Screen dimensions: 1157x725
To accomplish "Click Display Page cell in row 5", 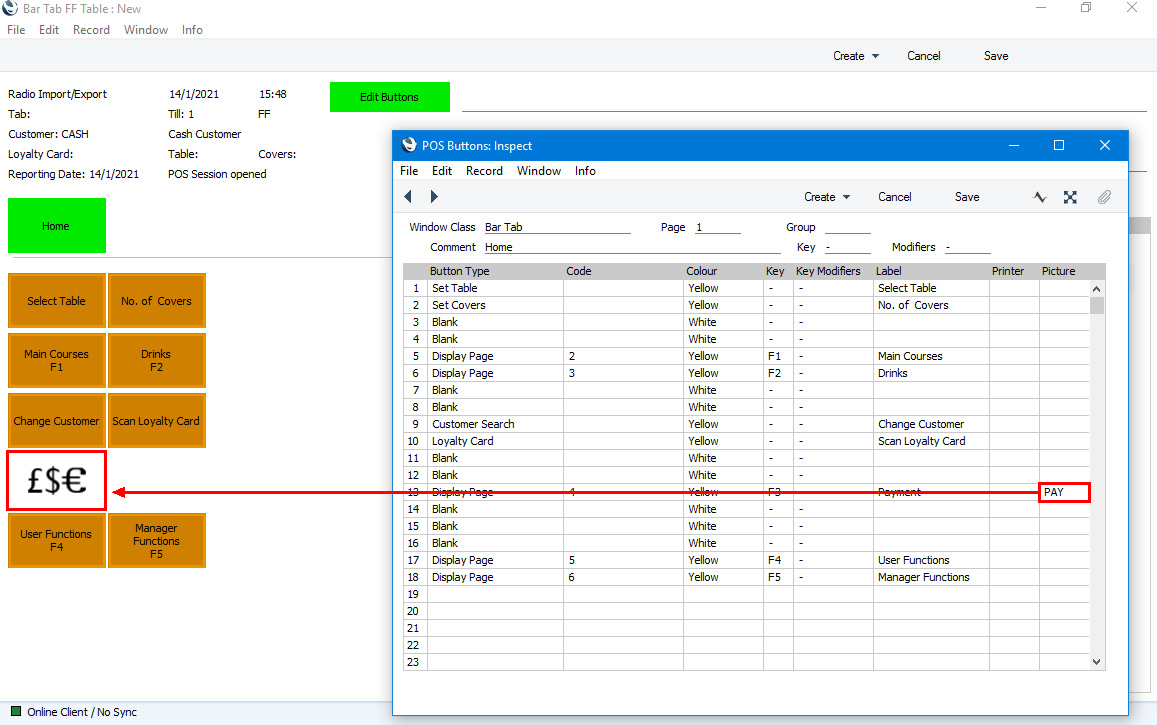I will (495, 355).
